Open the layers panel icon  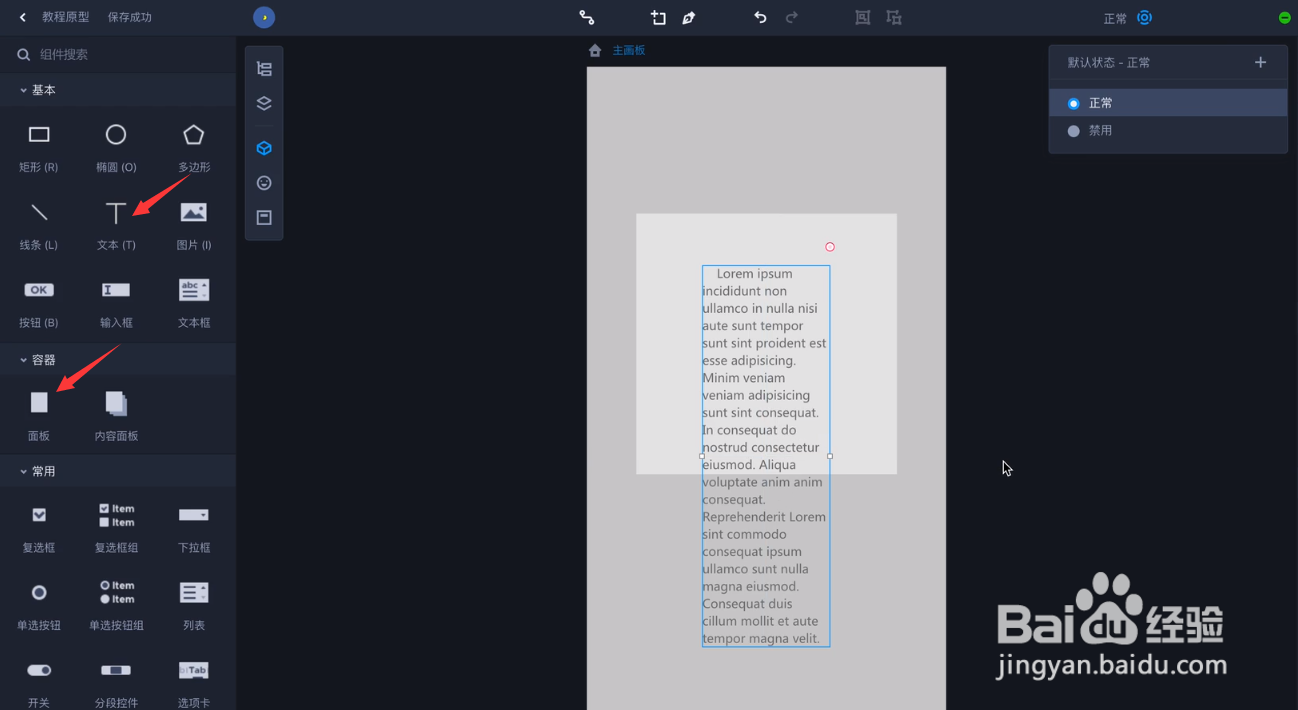[x=264, y=103]
